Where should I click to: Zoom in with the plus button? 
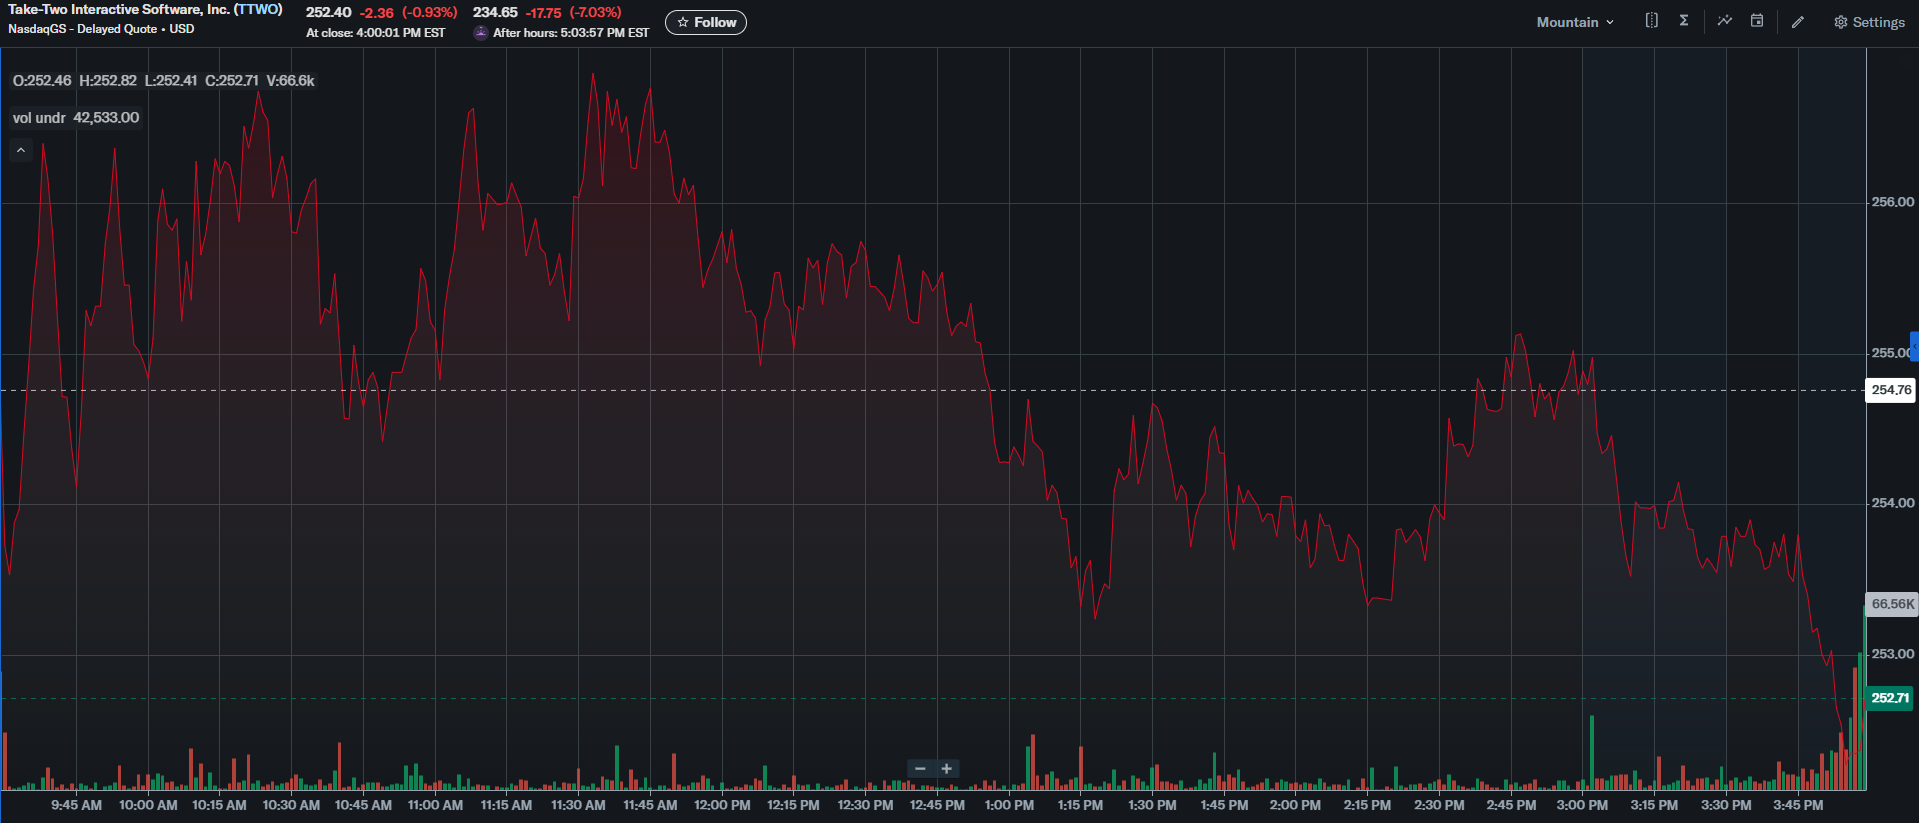[x=947, y=768]
